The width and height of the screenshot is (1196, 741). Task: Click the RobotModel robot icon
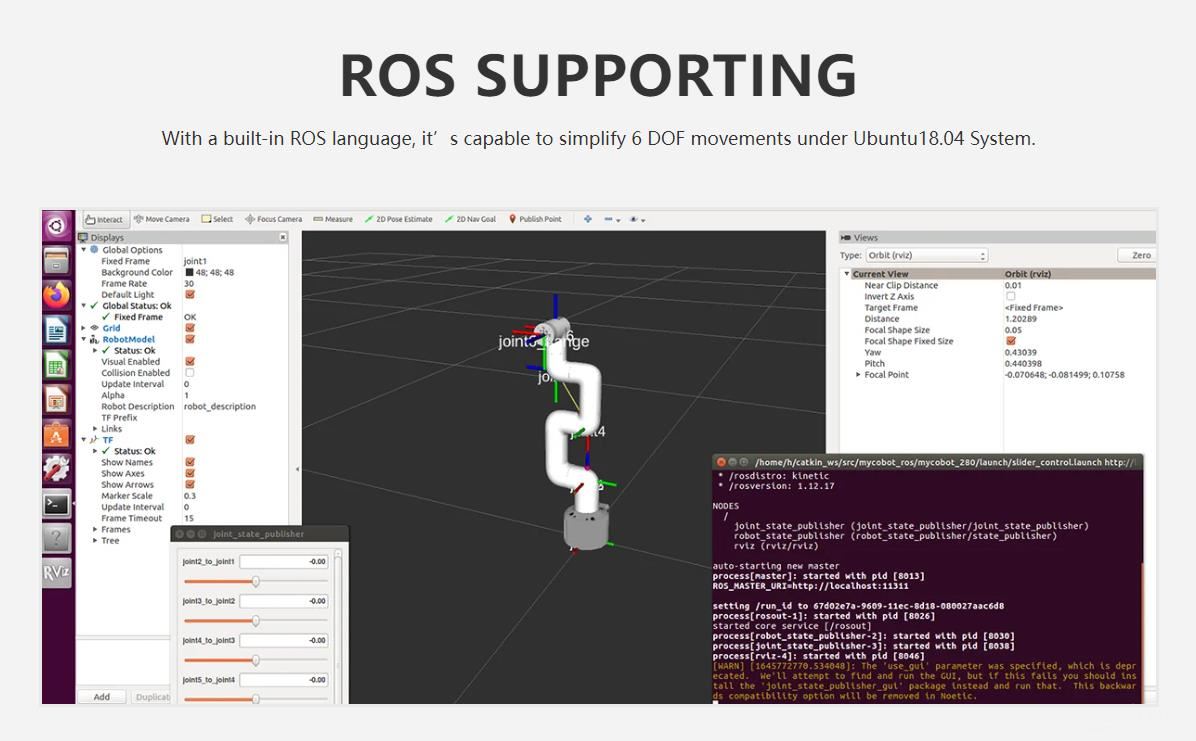click(x=95, y=340)
